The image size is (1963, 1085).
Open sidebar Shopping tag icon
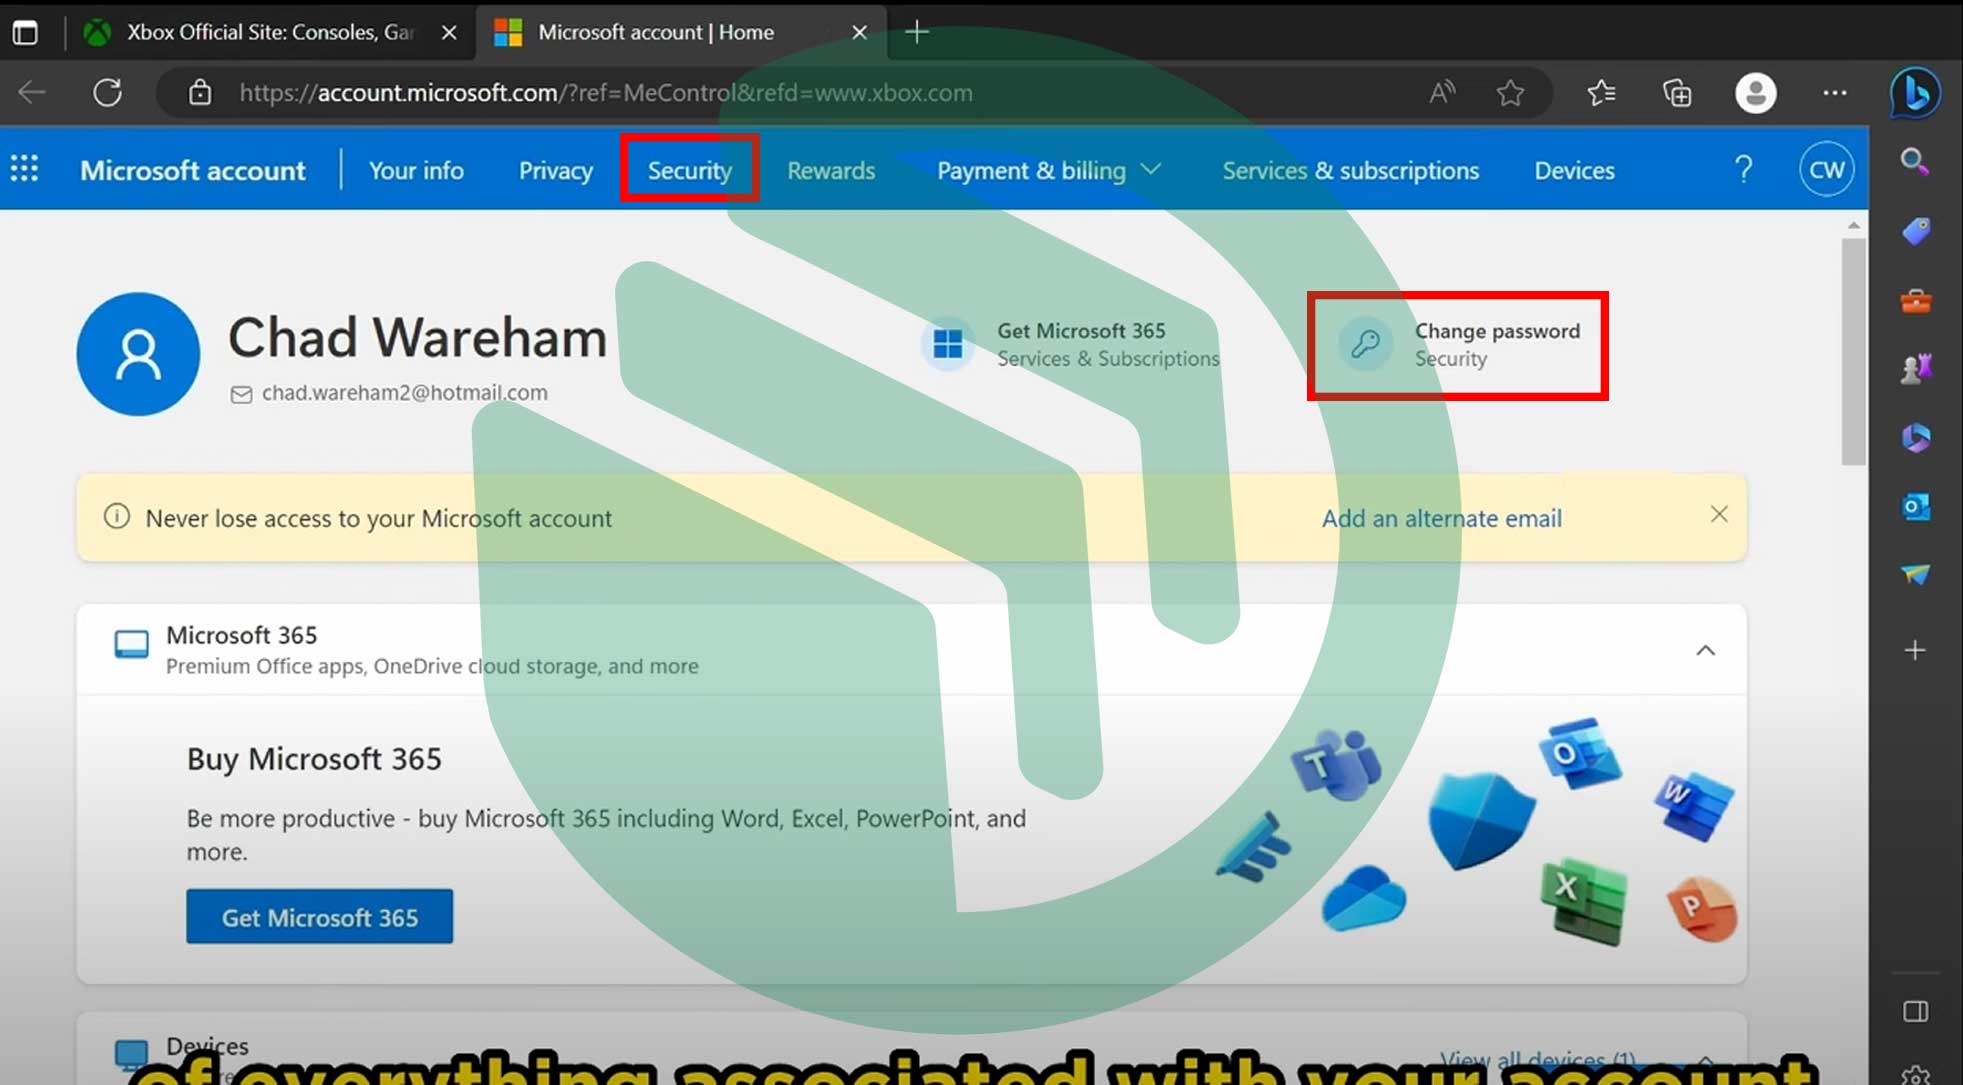click(1915, 232)
